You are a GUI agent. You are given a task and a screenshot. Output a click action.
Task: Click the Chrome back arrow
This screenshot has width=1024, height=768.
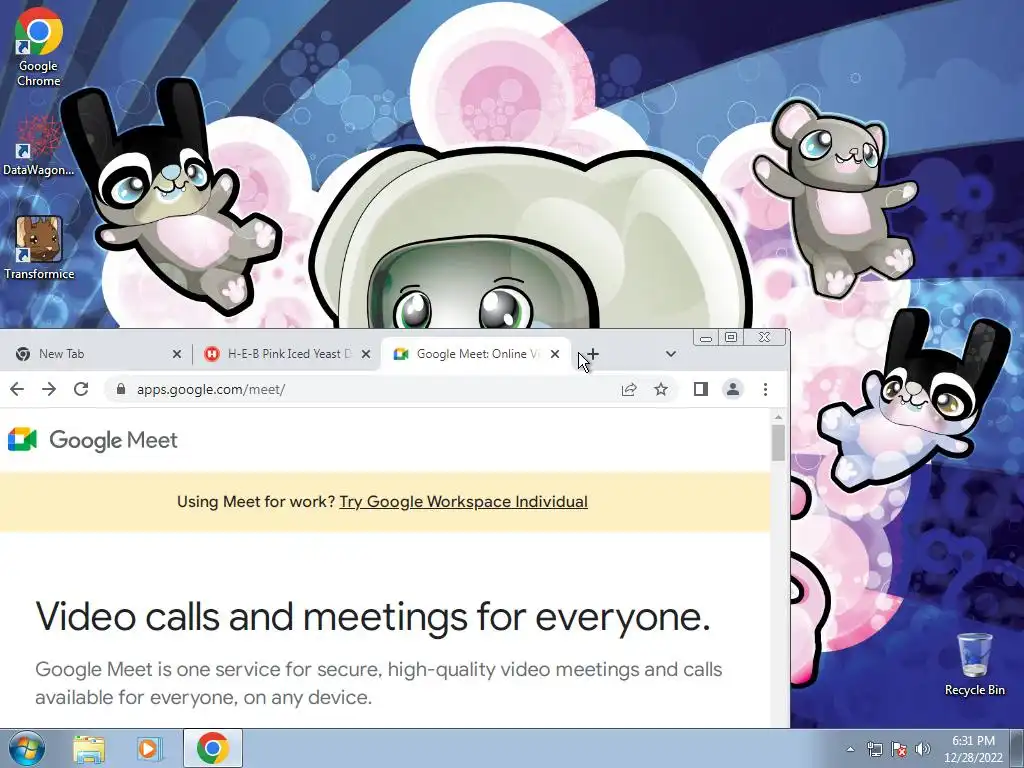(x=17, y=389)
